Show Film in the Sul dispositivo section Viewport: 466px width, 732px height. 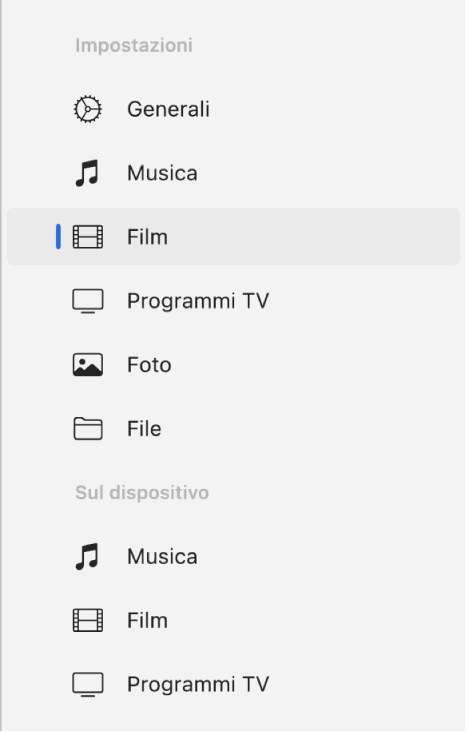(x=233, y=620)
